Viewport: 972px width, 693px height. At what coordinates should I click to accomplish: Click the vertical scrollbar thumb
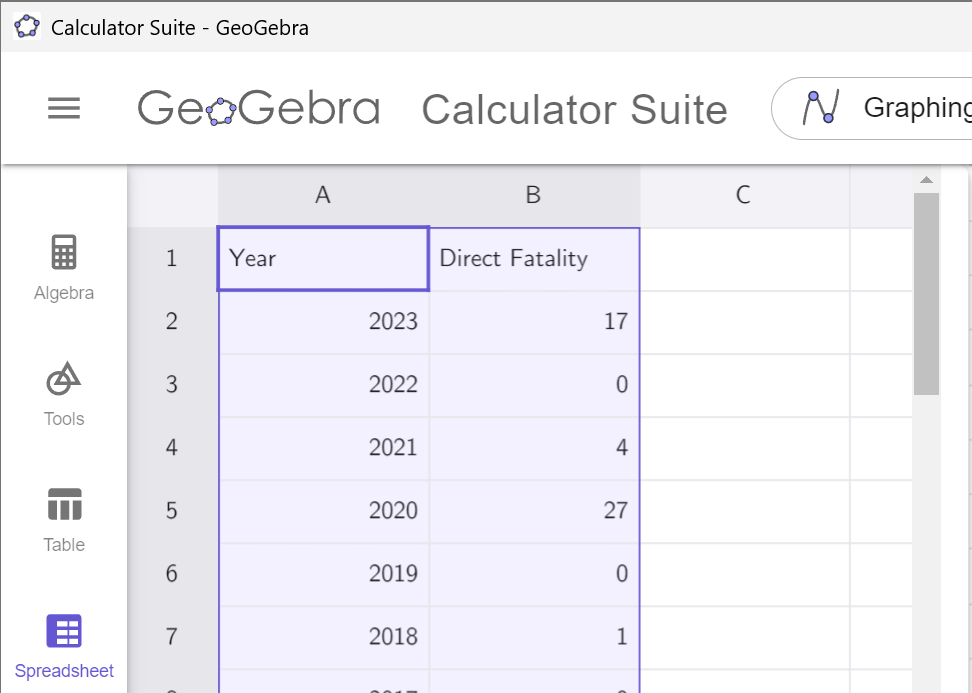pyautogui.click(x=926, y=294)
